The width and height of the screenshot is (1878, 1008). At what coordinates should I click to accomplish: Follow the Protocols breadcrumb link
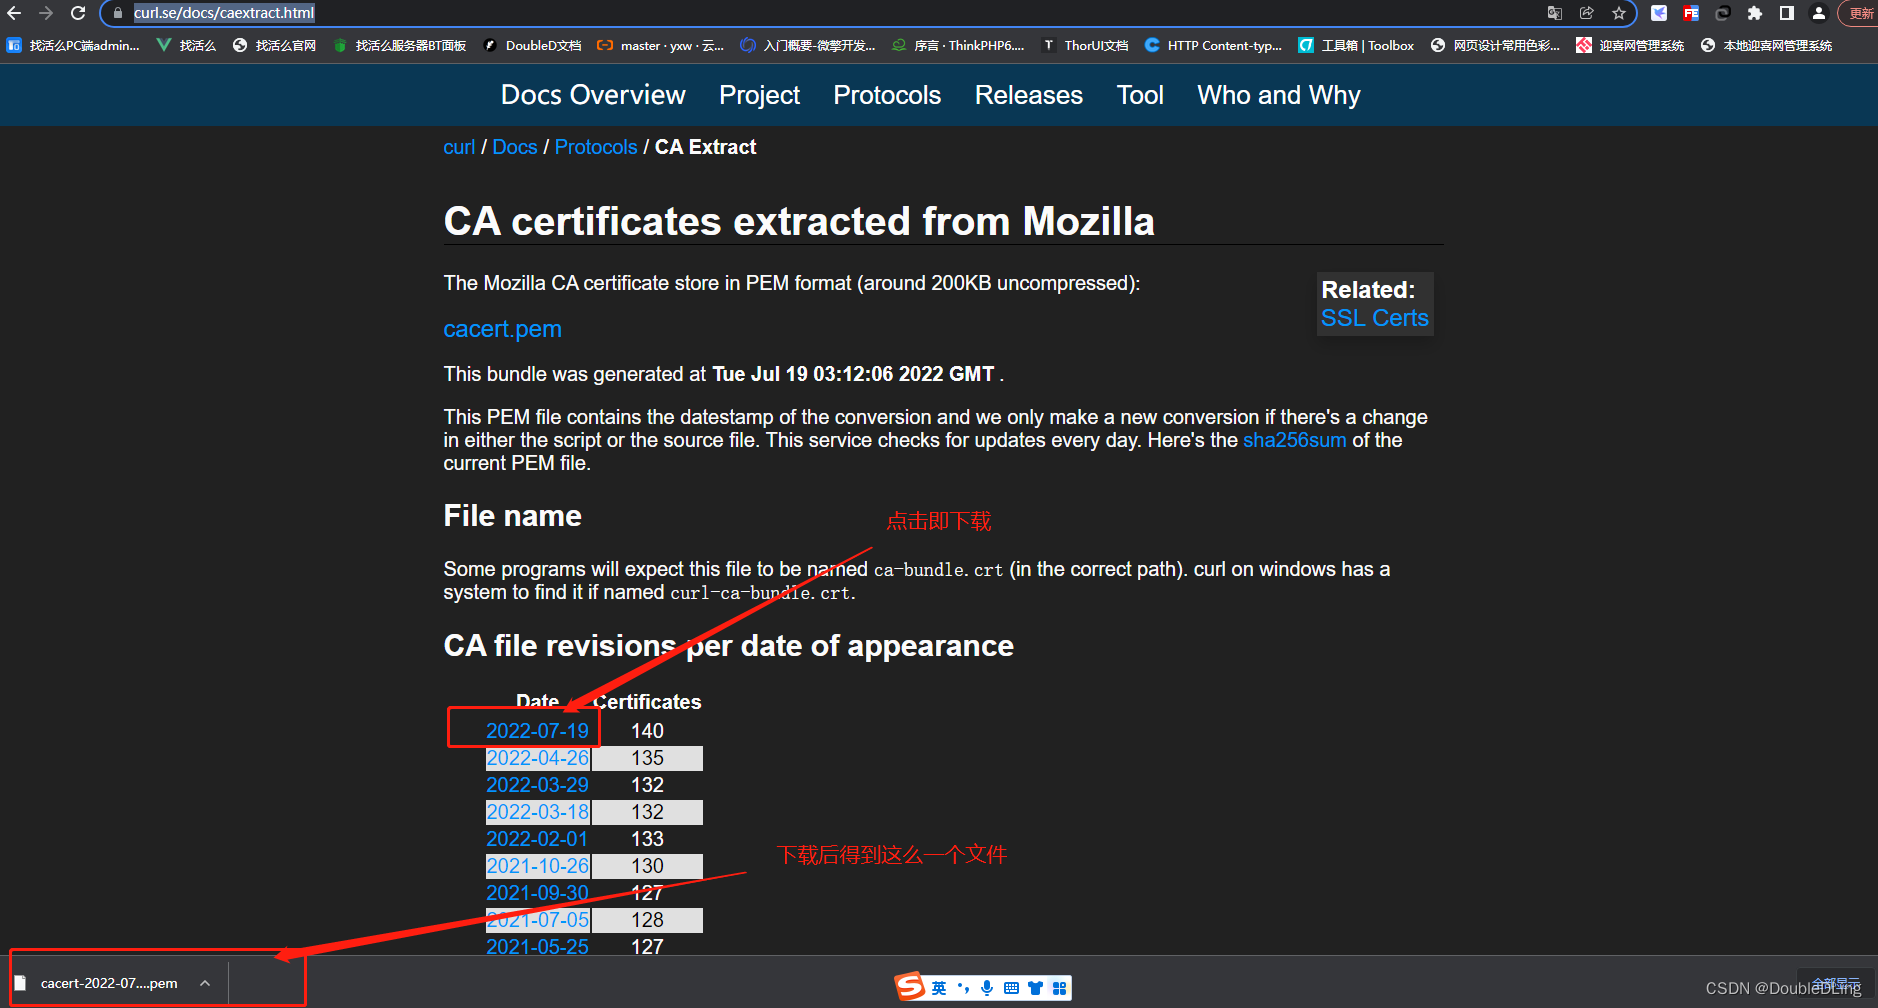(x=596, y=147)
